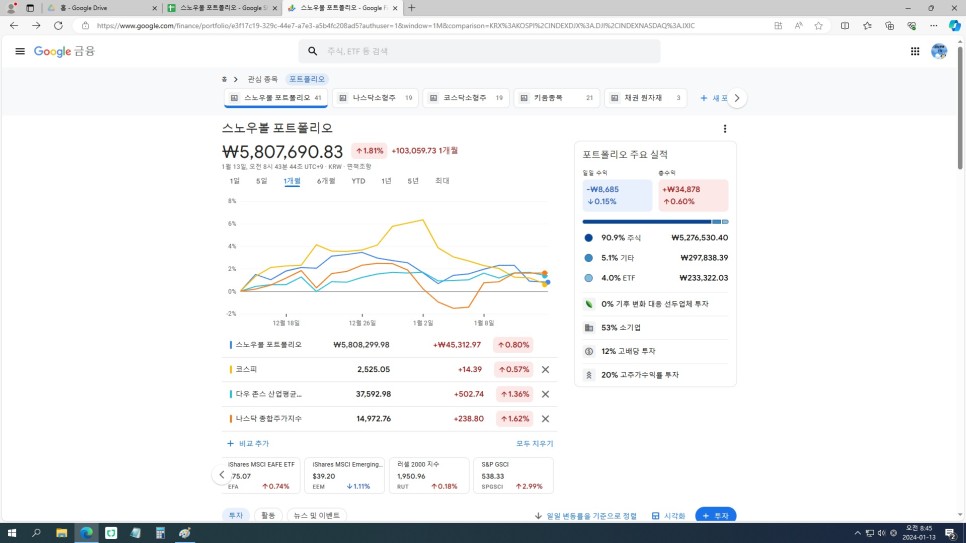Image resolution: width=966 pixels, height=543 pixels.
Task: Open 코스닥소형주 portfolio tab
Action: [466, 98]
